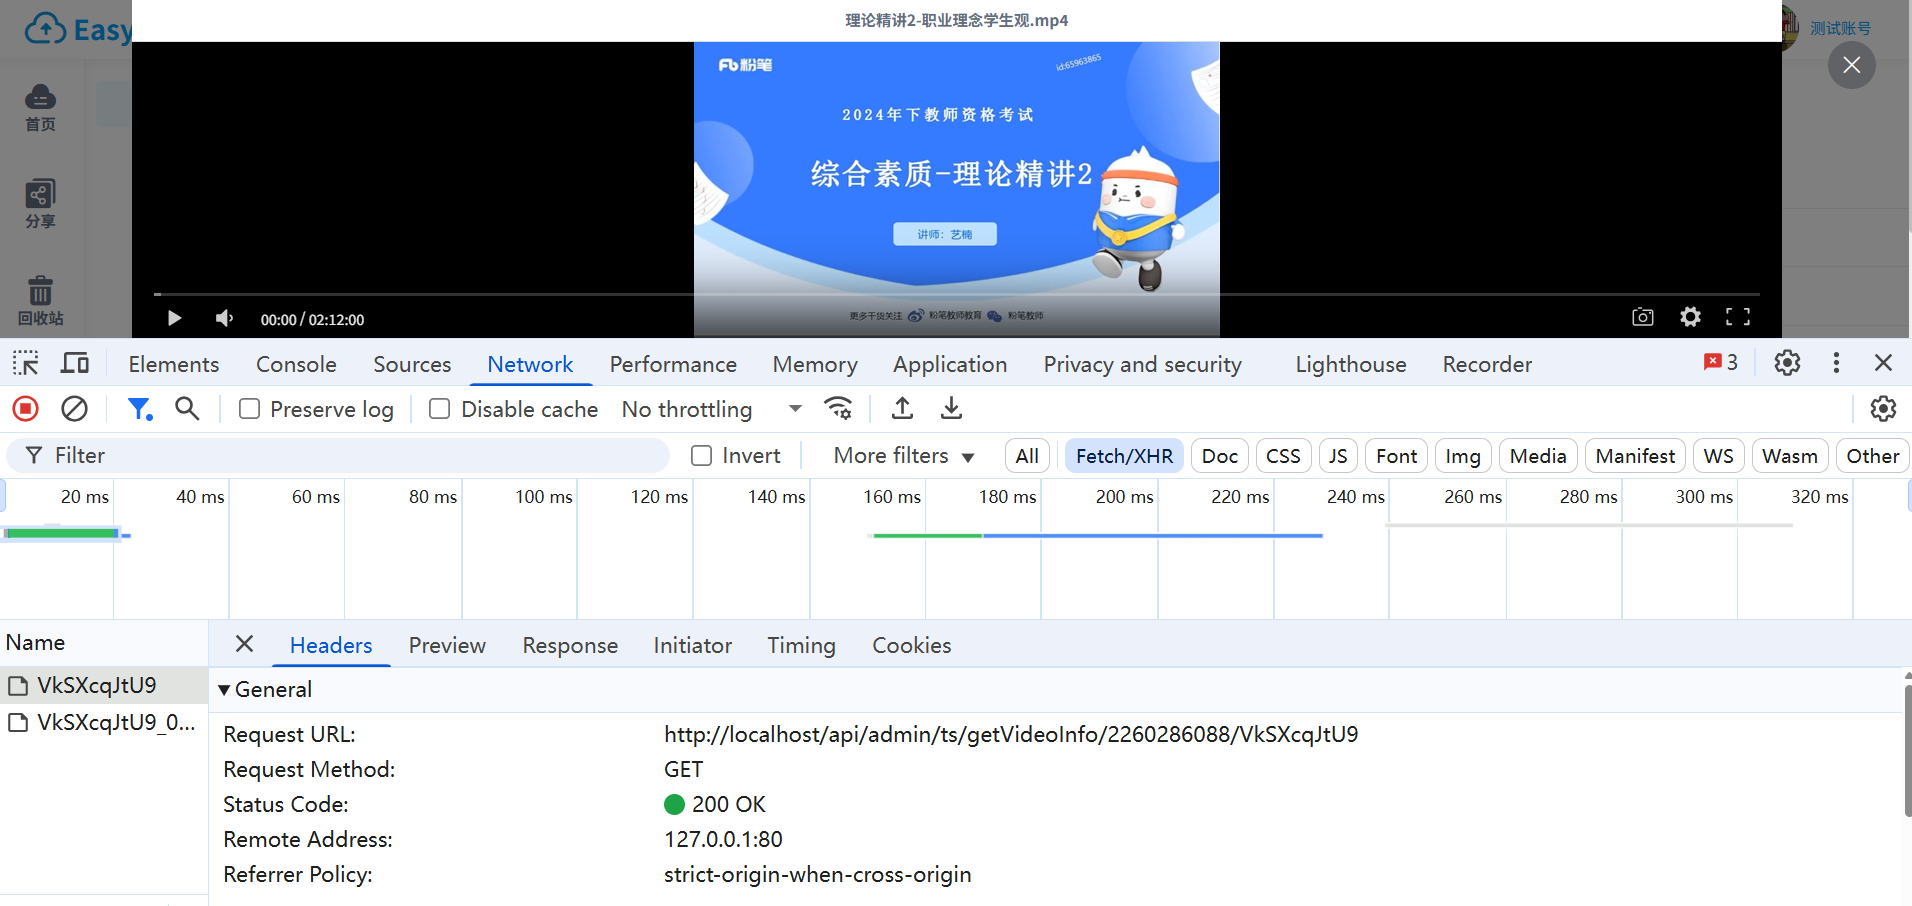This screenshot has width=1912, height=906.
Task: Select the All request type filter
Action: click(x=1027, y=456)
